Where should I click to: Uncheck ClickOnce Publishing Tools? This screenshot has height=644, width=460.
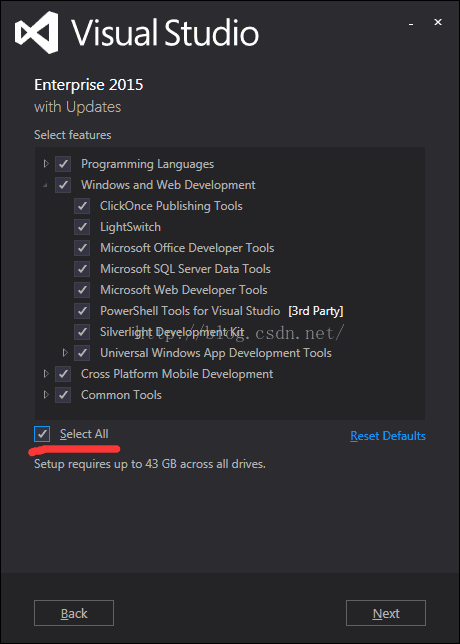(x=82, y=206)
